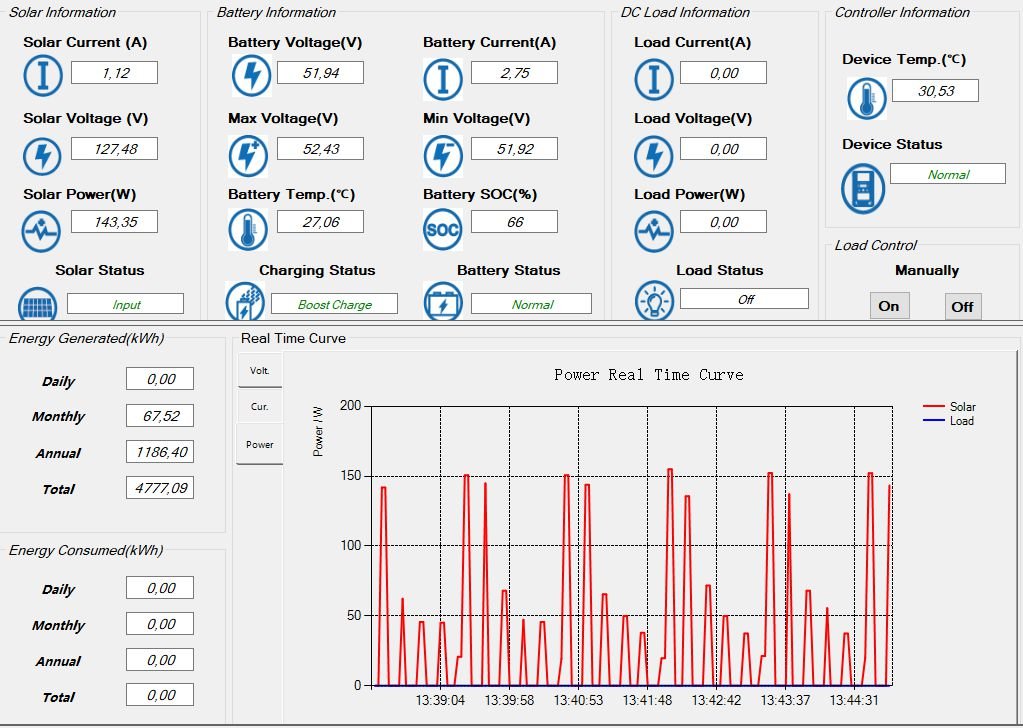Click the Solar legend entry on chart
Image resolution: width=1023 pixels, height=728 pixels.
coord(949,406)
